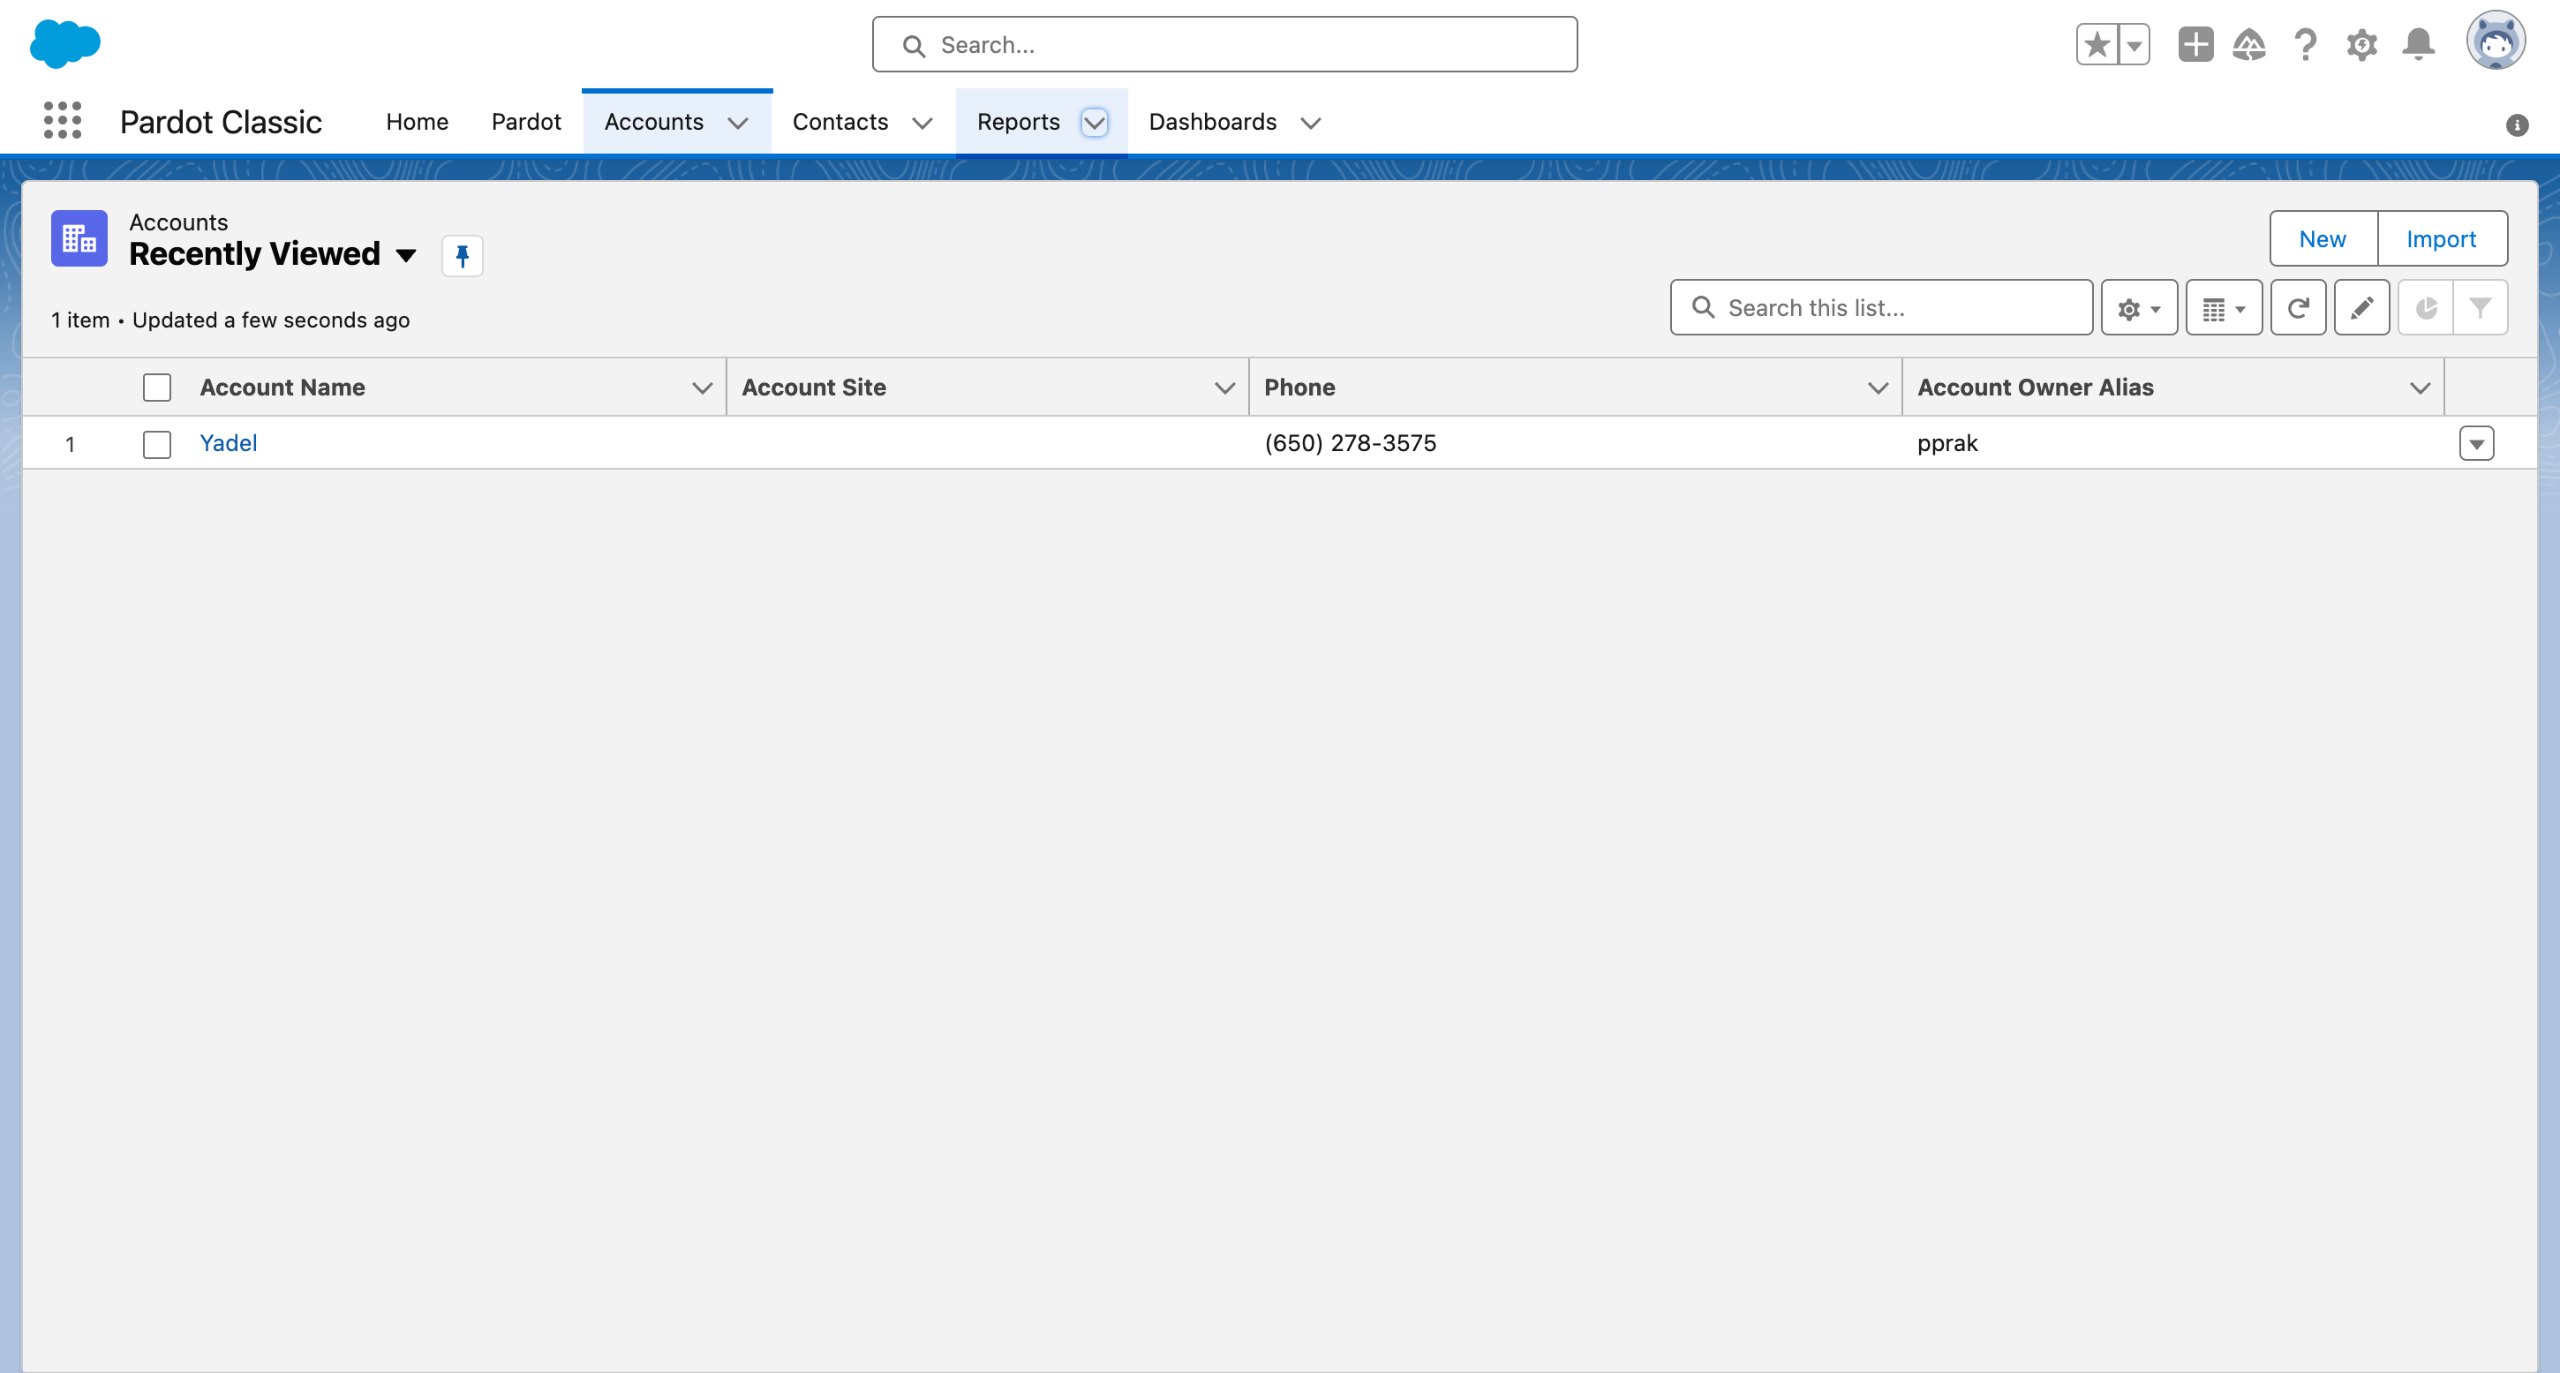The image size is (2560, 1373).
Task: Toggle the select all rows checkbox
Action: point(157,387)
